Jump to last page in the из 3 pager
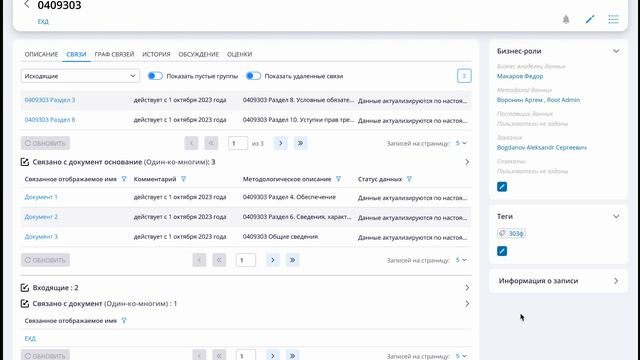The image size is (640, 360). click(x=300, y=143)
